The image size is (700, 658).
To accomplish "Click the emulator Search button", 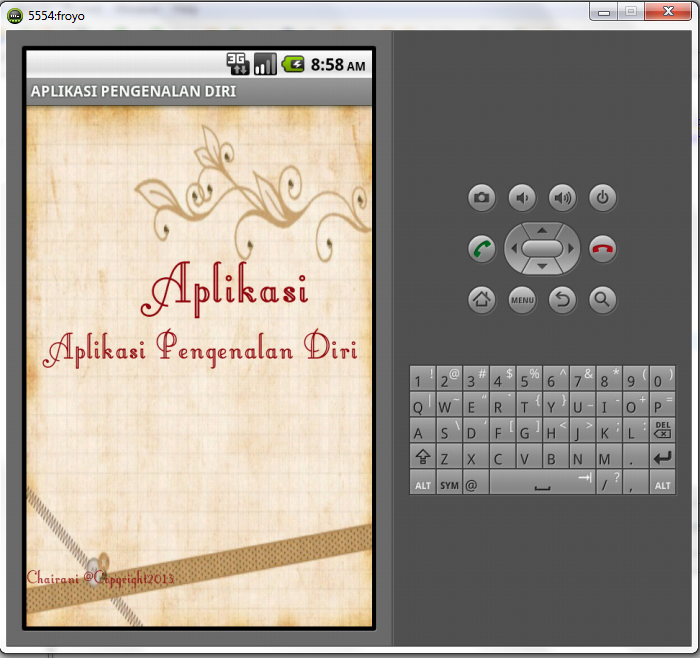I will (603, 300).
